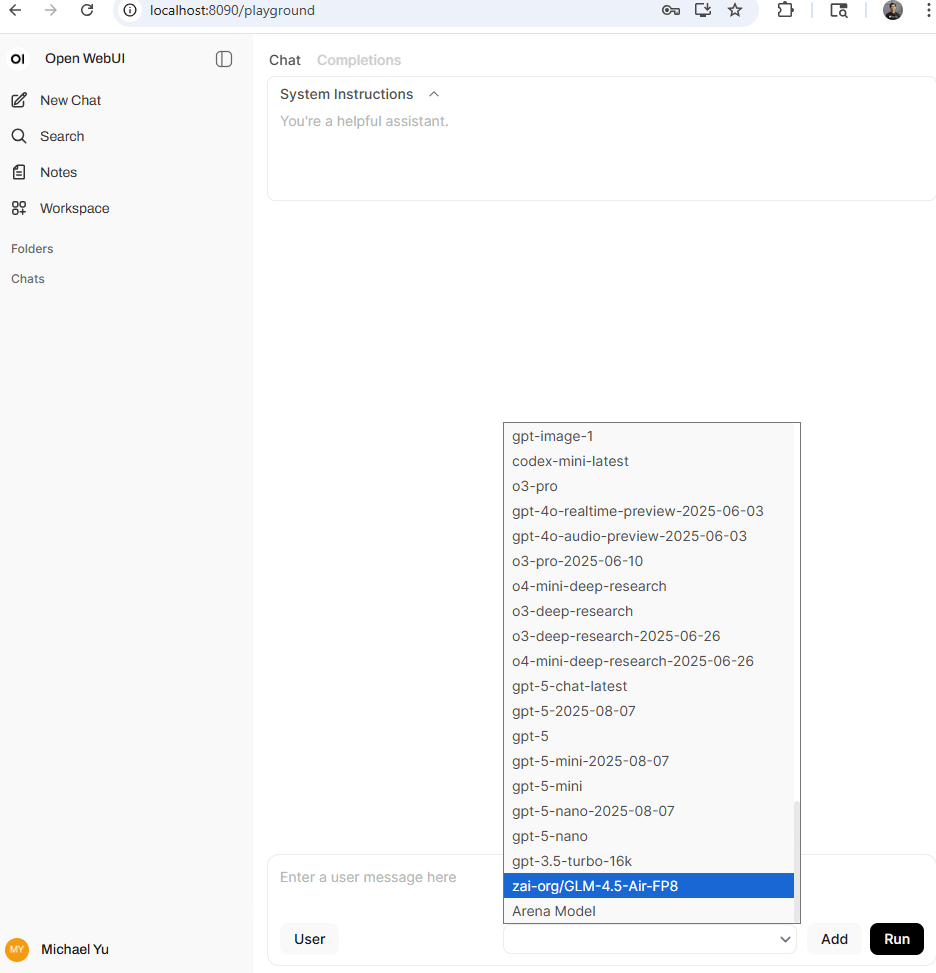Click the Open WebUI logo
Image resolution: width=936 pixels, height=973 pixels.
[18, 59]
